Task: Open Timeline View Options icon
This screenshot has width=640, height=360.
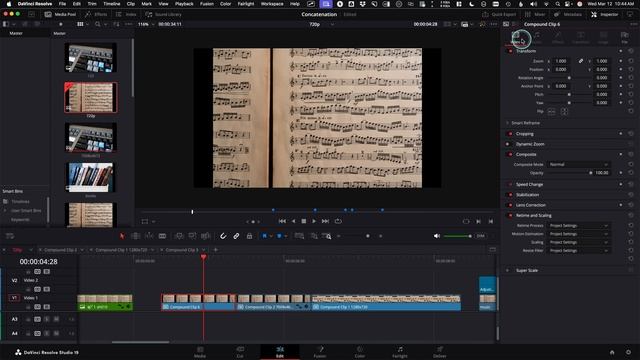Action: (x=10, y=236)
